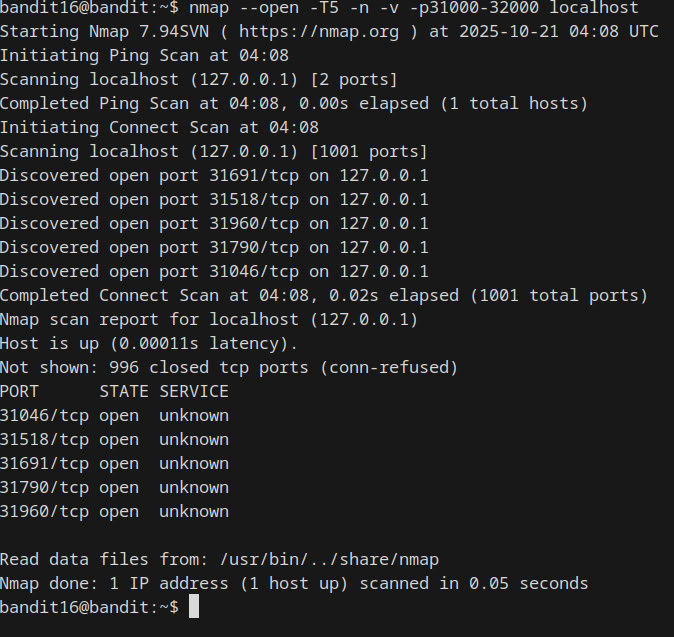Click the STATE column header
This screenshot has height=637, width=674.
124,391
